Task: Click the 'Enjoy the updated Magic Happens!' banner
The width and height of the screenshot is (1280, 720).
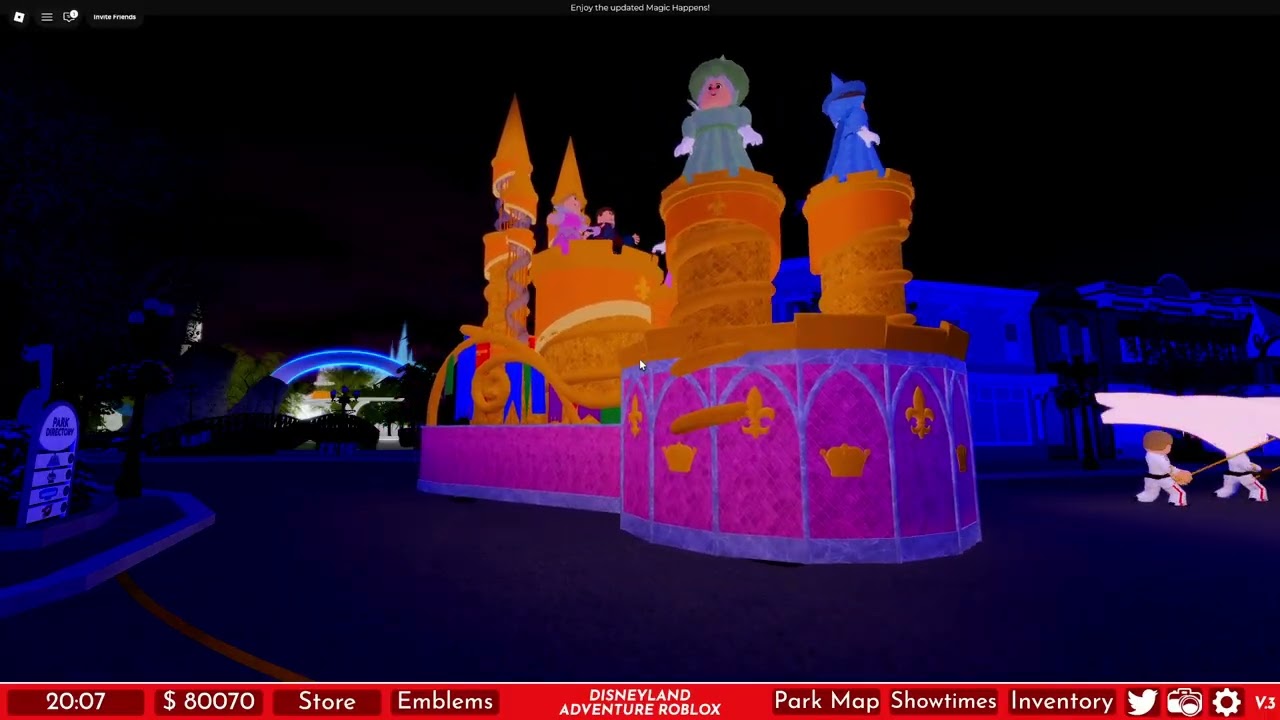Action: (640, 8)
